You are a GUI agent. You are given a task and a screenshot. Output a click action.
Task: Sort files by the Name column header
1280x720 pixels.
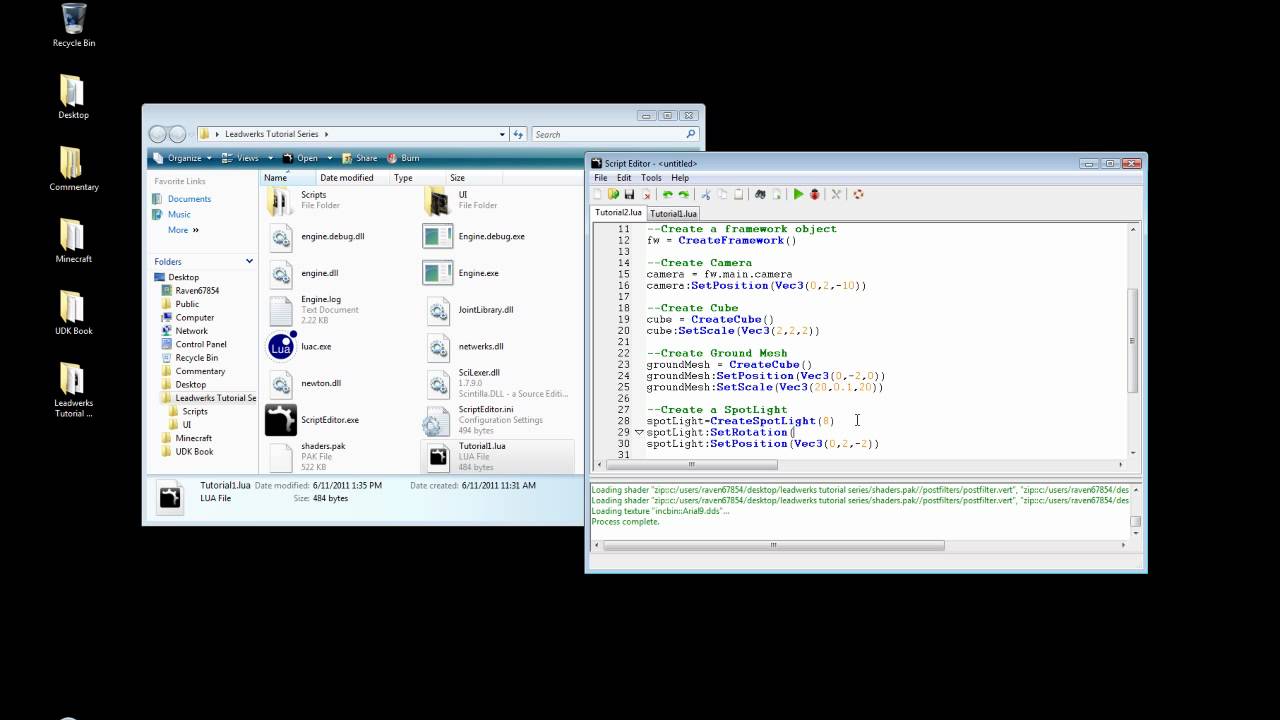(286, 178)
